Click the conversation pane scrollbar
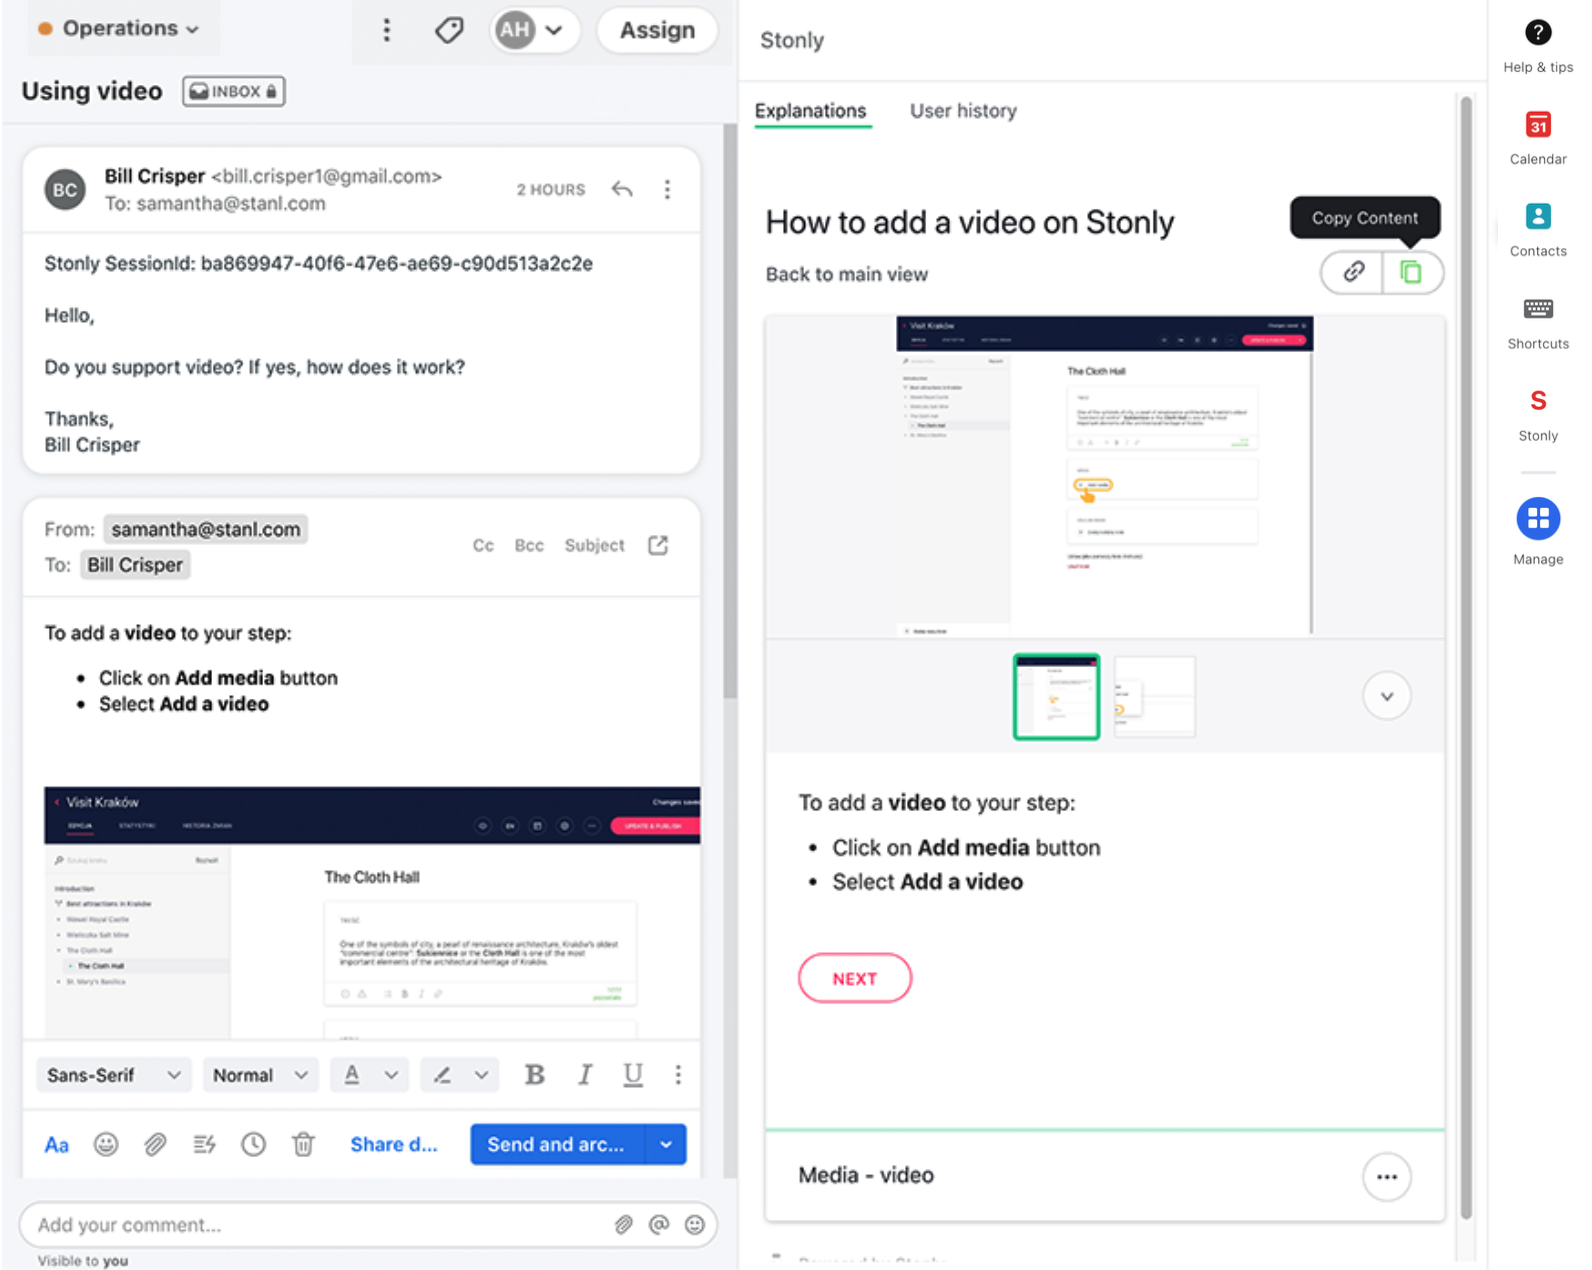The height and width of the screenshot is (1270, 1592). [x=730, y=411]
